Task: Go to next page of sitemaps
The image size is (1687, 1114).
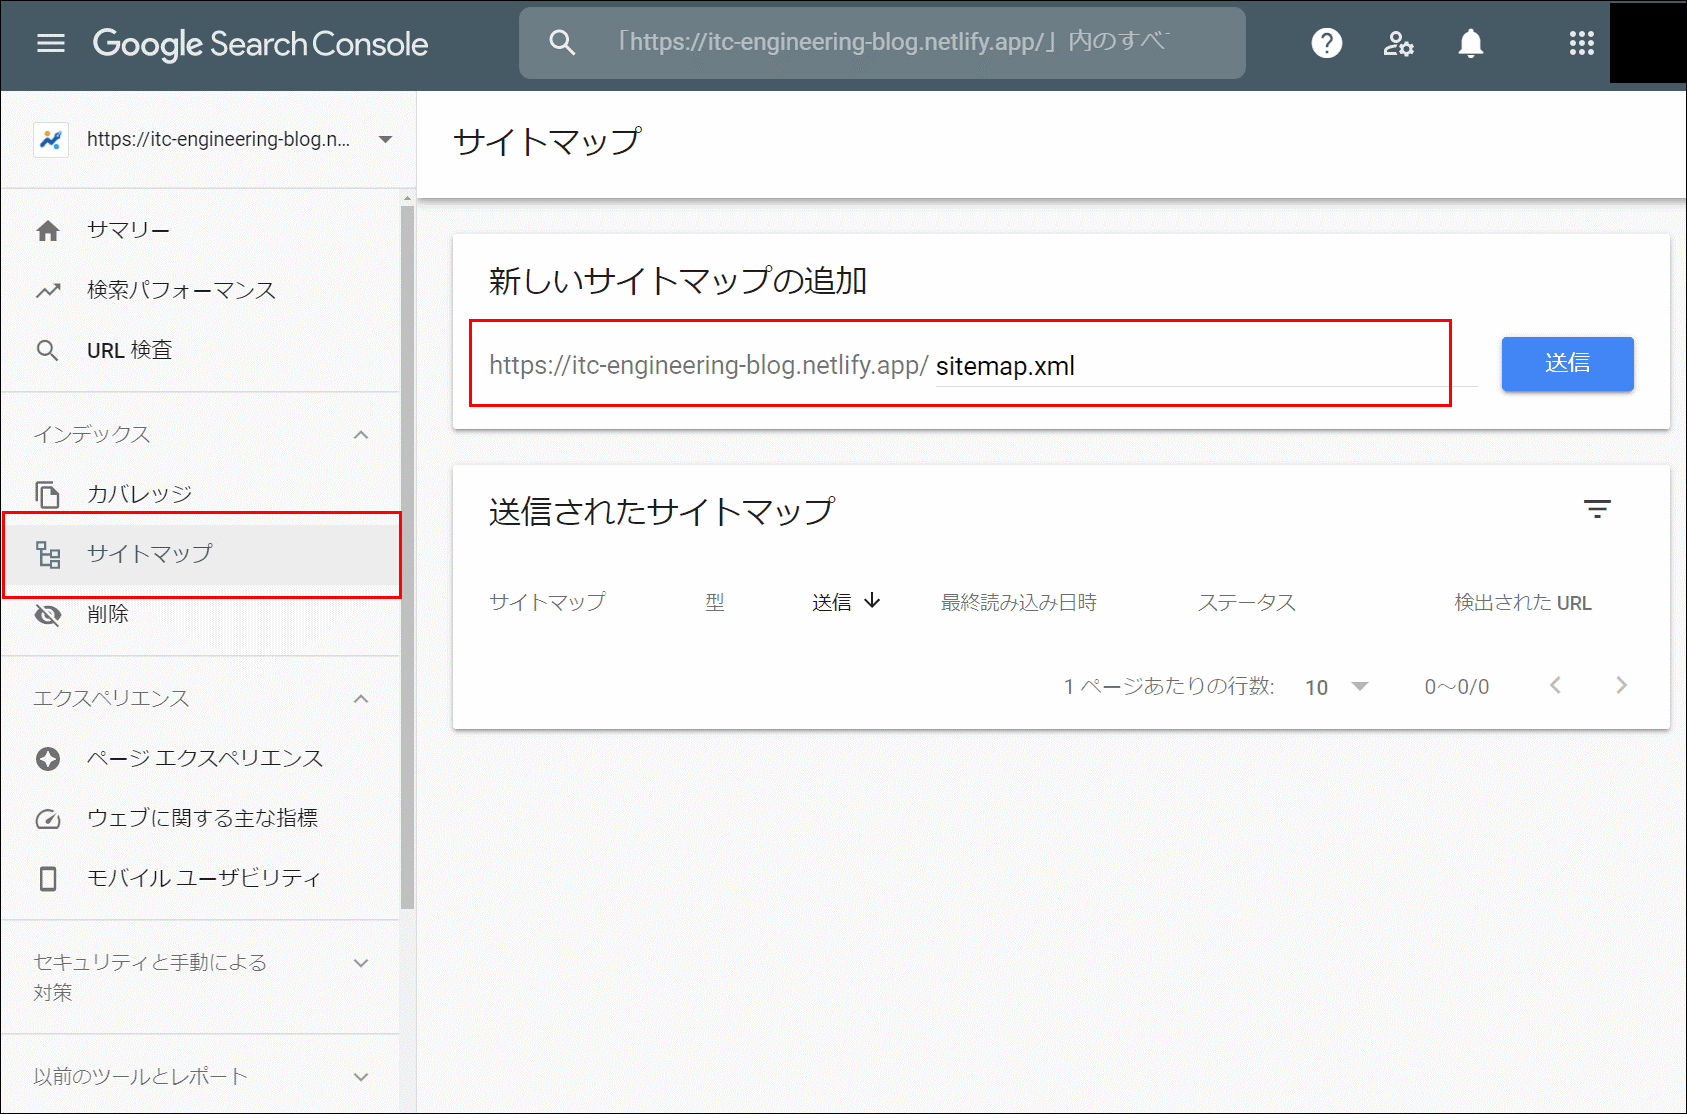Action: (x=1621, y=685)
